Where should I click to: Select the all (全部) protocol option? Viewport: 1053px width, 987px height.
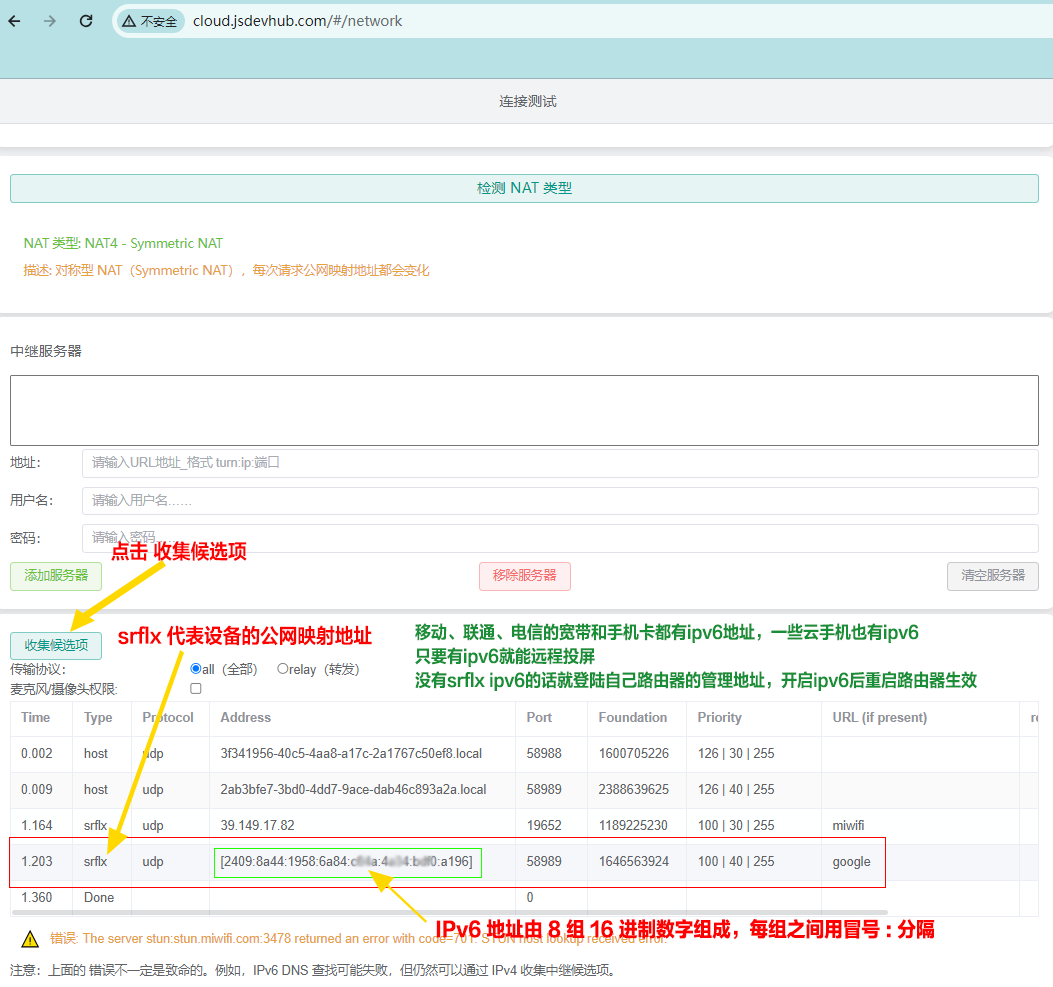point(198,669)
